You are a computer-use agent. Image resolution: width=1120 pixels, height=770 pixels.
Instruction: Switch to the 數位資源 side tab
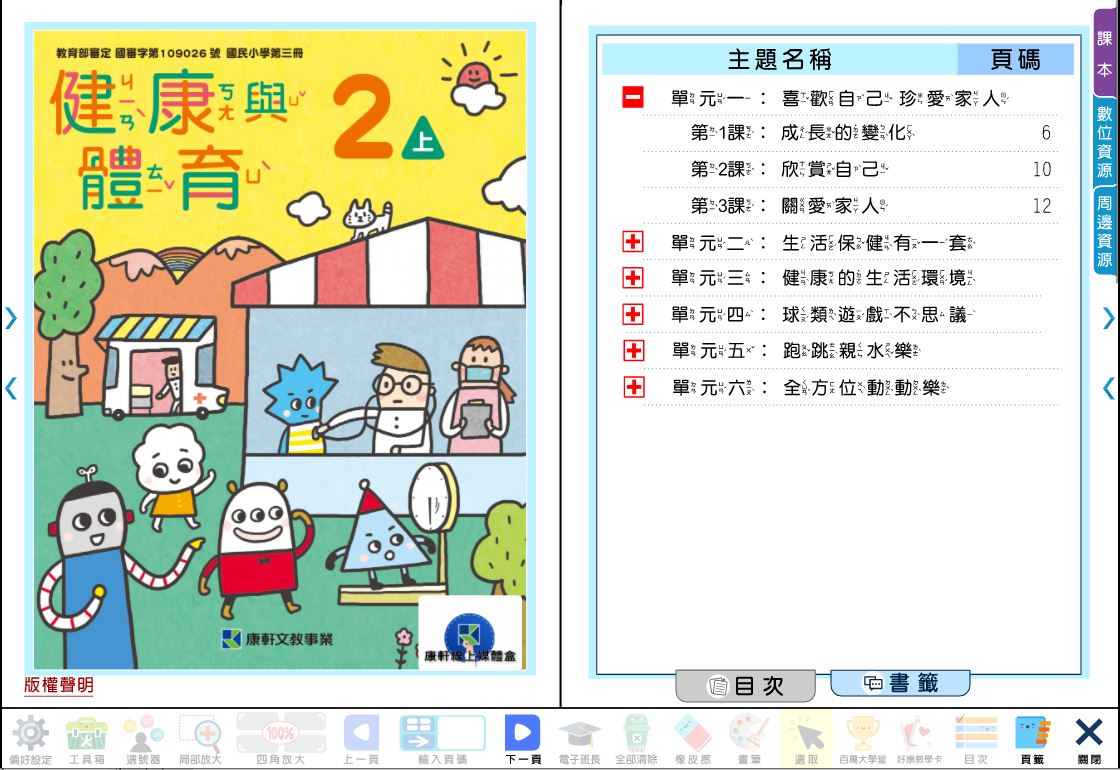tap(1104, 142)
